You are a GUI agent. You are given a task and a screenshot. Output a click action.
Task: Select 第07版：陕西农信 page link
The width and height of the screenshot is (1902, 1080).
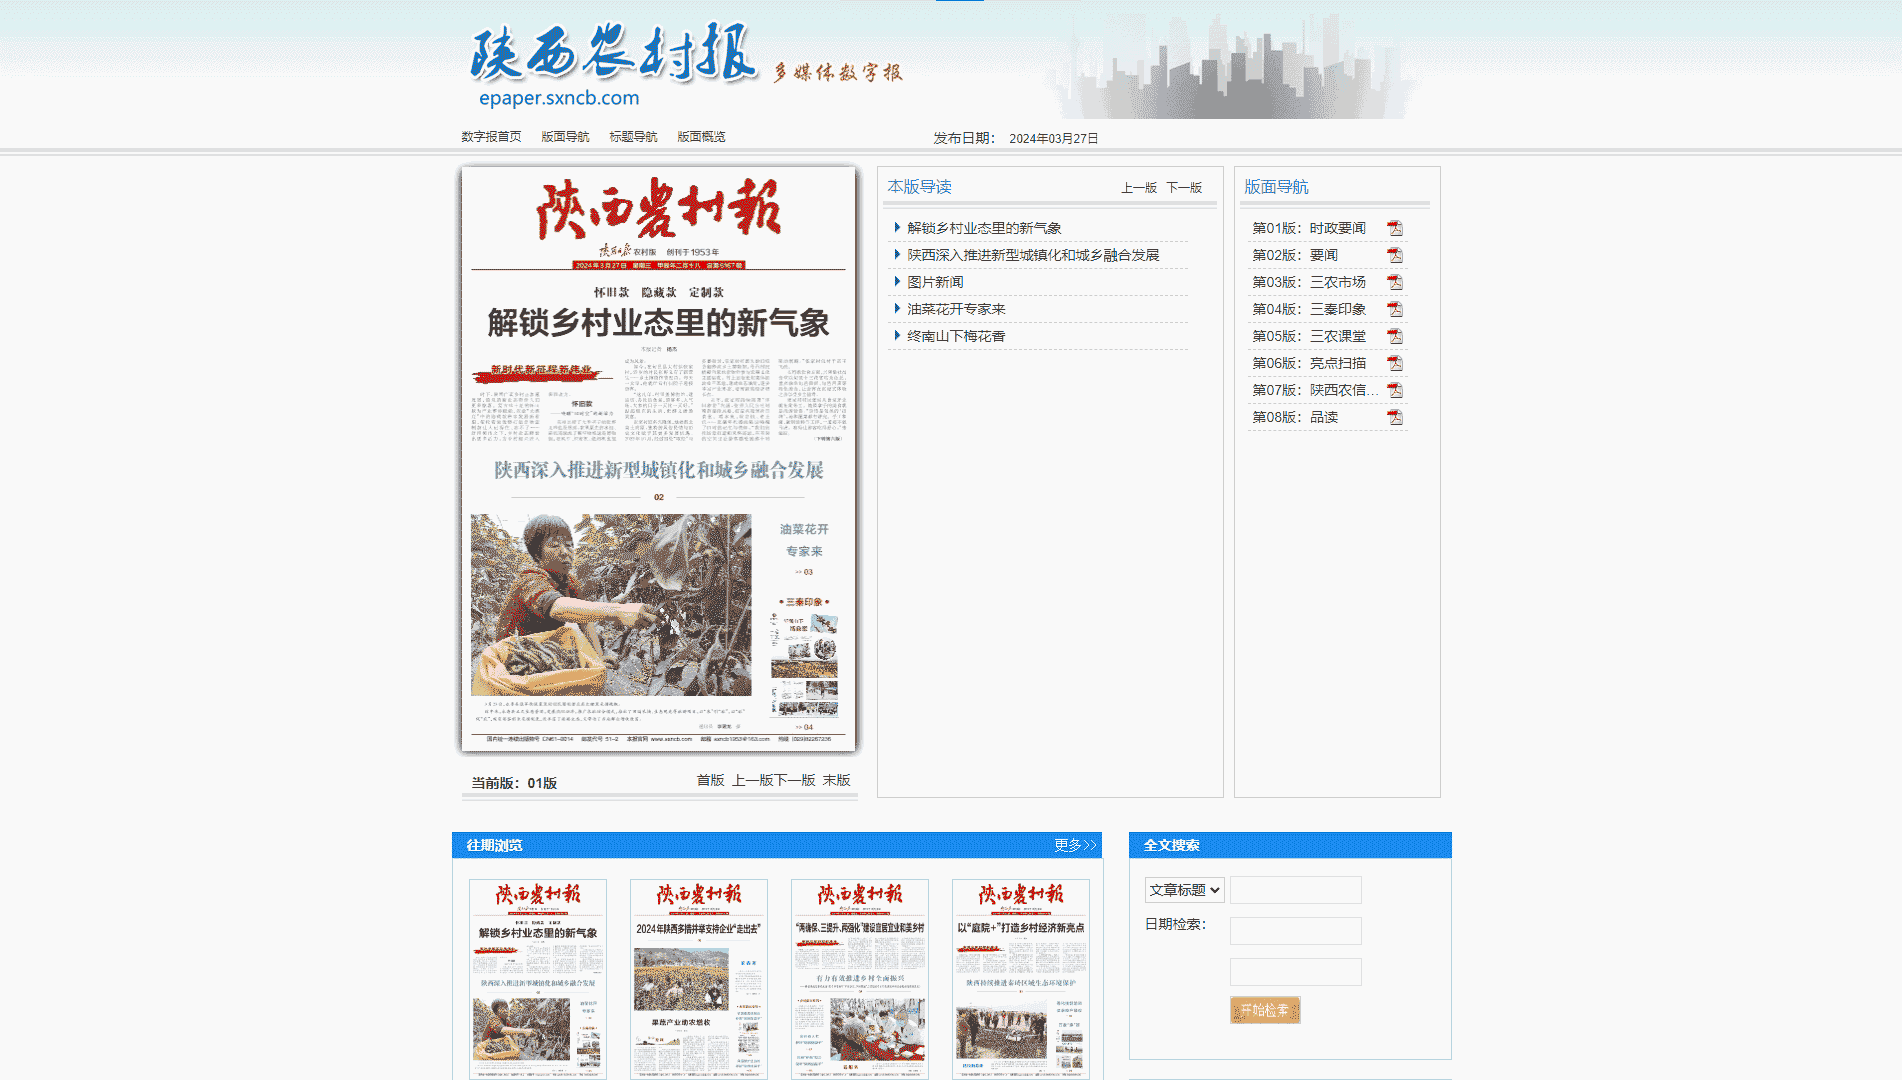[x=1315, y=390]
